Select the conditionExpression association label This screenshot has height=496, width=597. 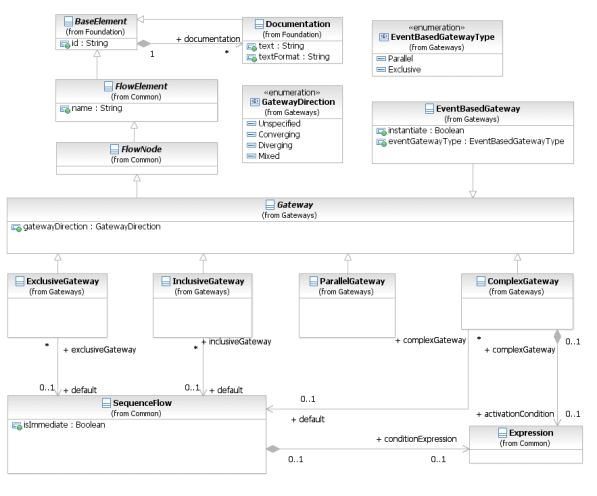(x=417, y=439)
